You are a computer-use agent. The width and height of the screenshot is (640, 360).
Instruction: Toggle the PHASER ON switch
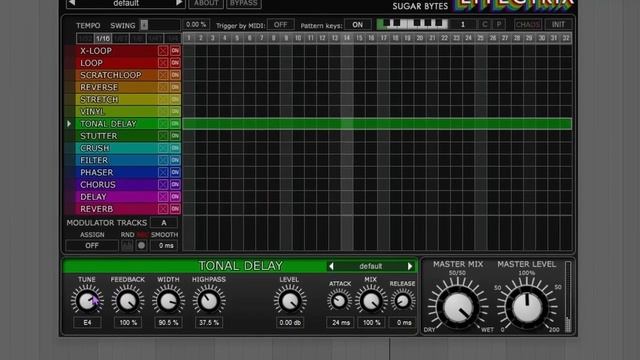175,172
